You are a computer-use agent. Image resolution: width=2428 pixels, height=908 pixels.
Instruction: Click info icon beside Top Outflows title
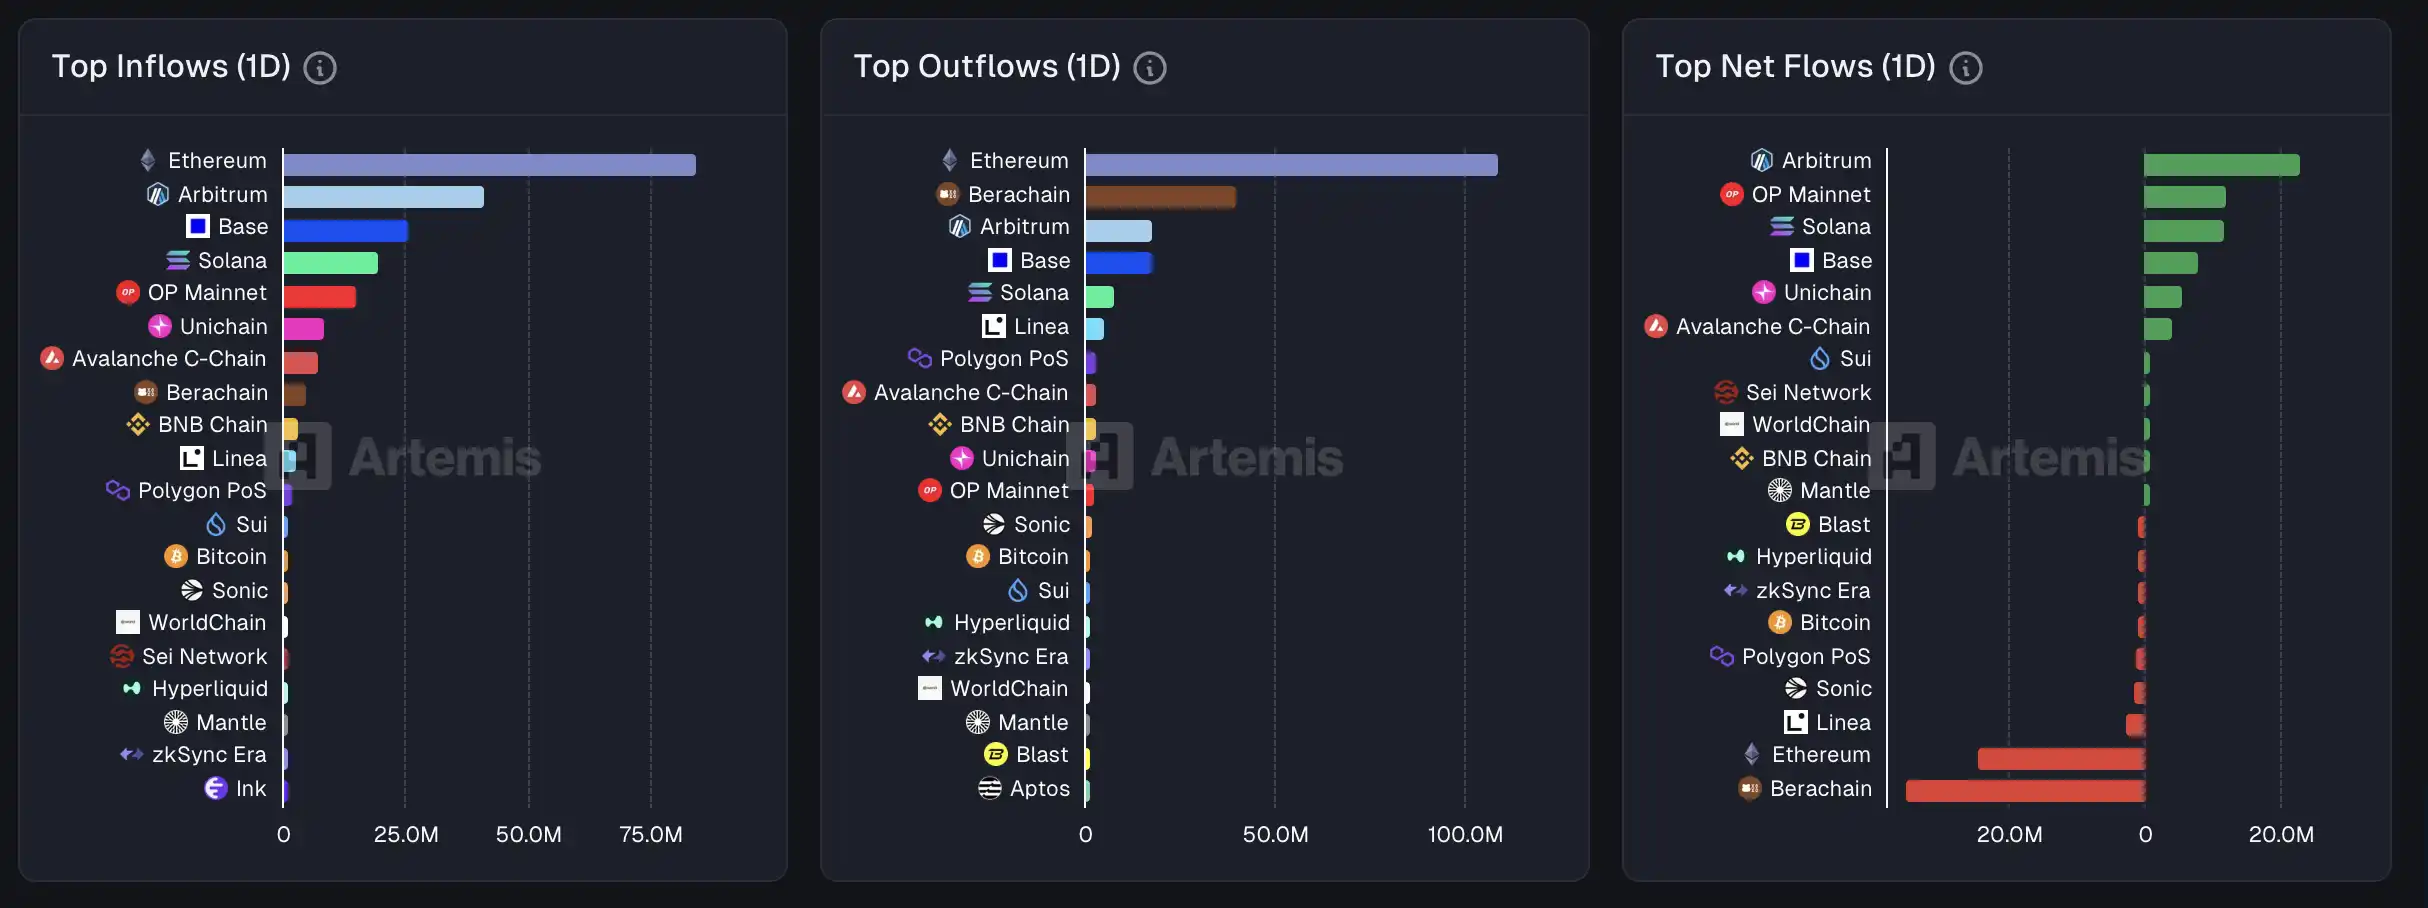point(1149,68)
